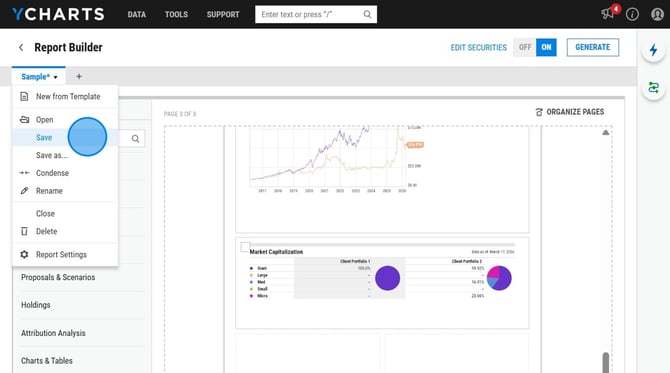Open the user profile icon

tap(657, 14)
